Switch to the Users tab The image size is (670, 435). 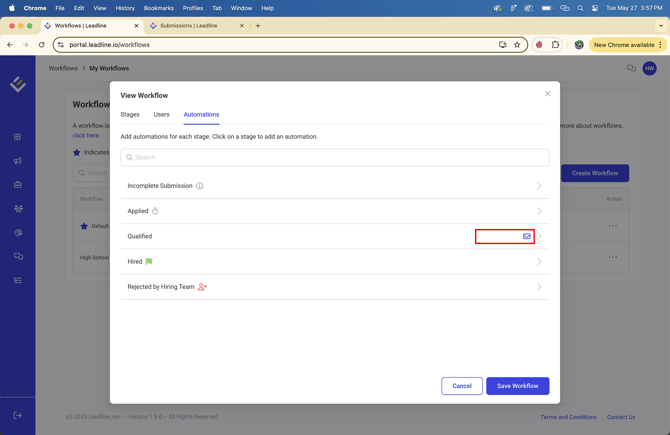161,115
